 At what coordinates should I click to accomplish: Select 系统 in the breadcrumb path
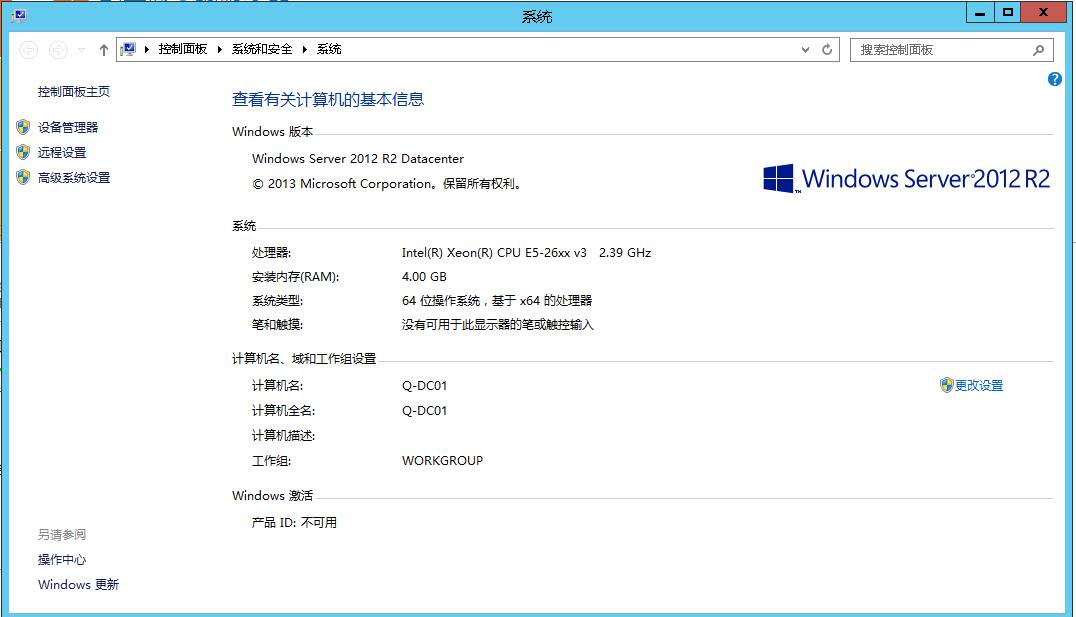coord(329,49)
